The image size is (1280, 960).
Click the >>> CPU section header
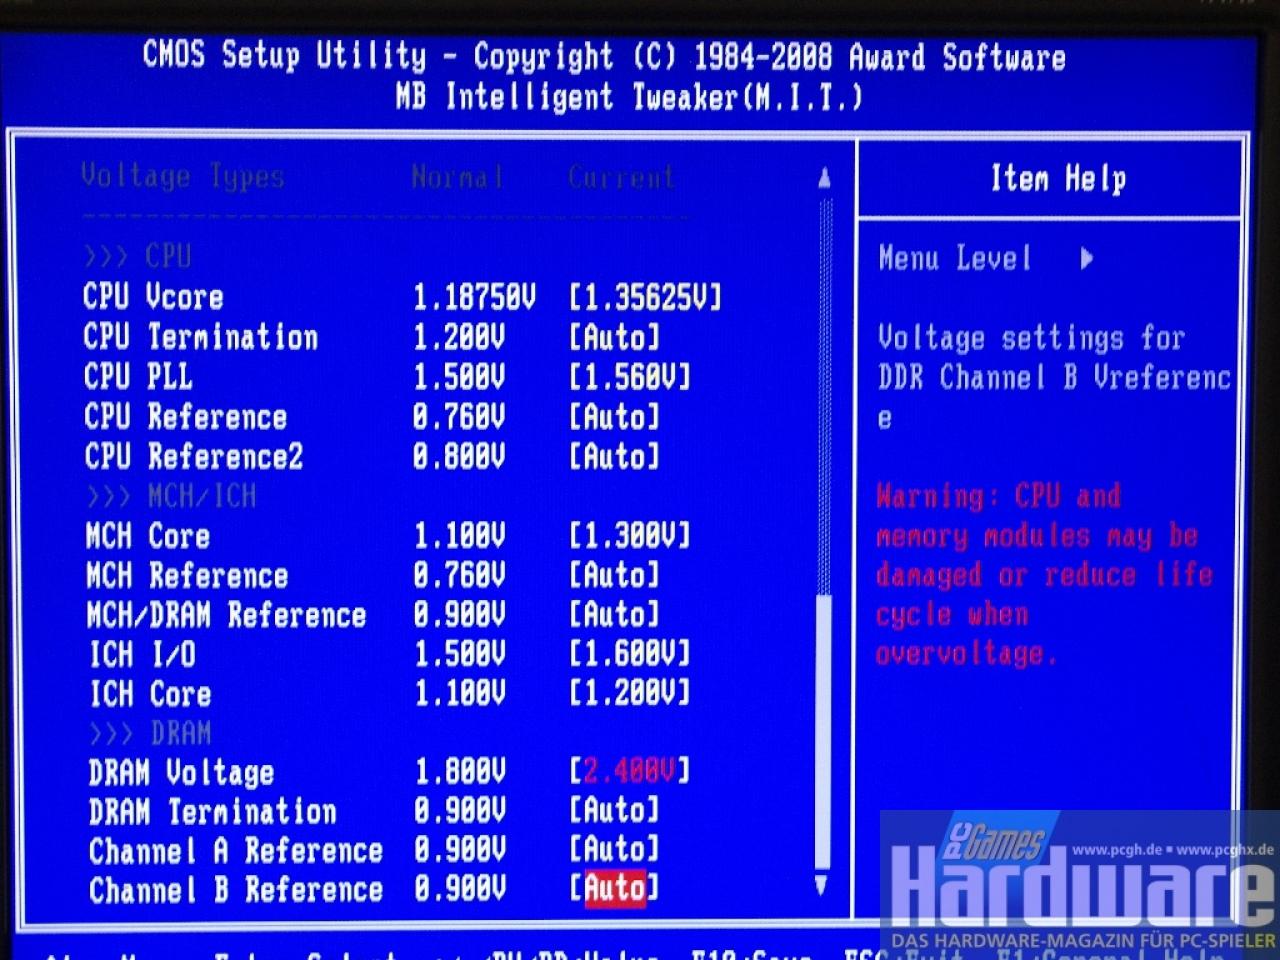click(138, 257)
